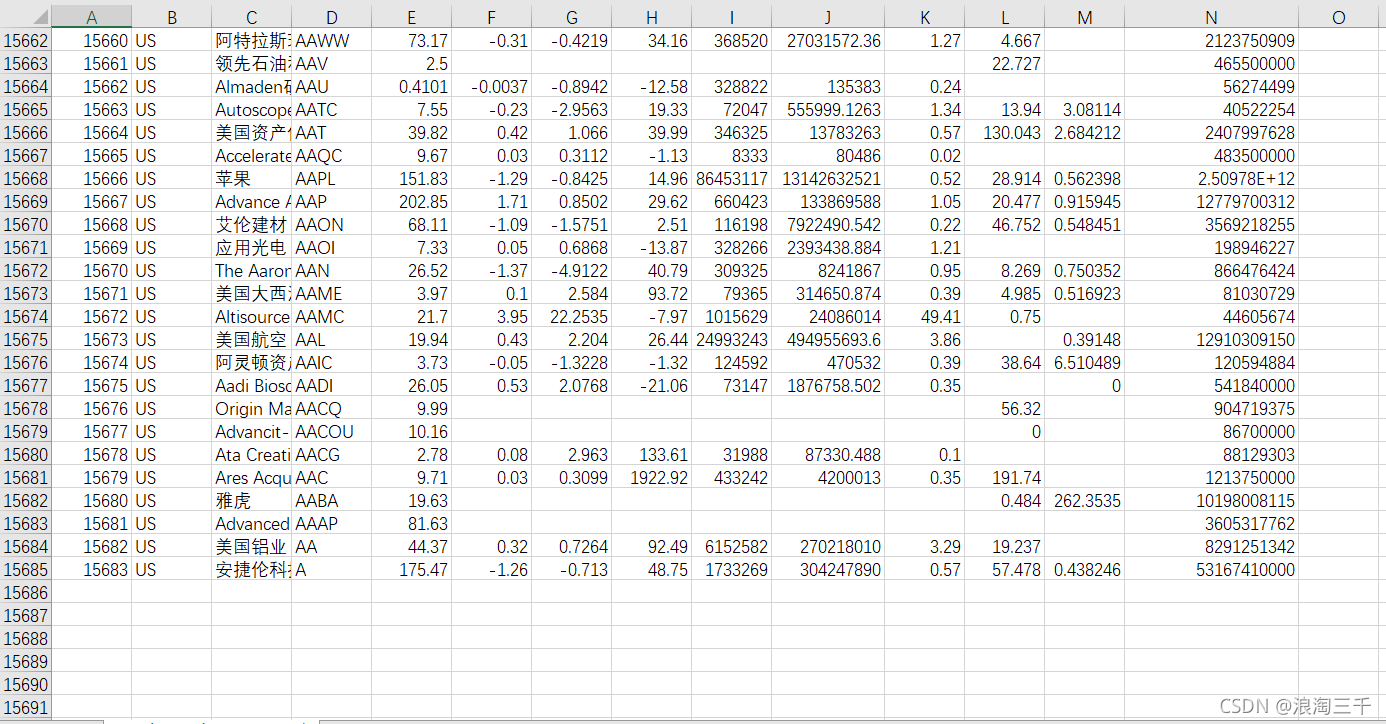Select column H header
Viewport: 1386px width, 724px height.
point(652,17)
